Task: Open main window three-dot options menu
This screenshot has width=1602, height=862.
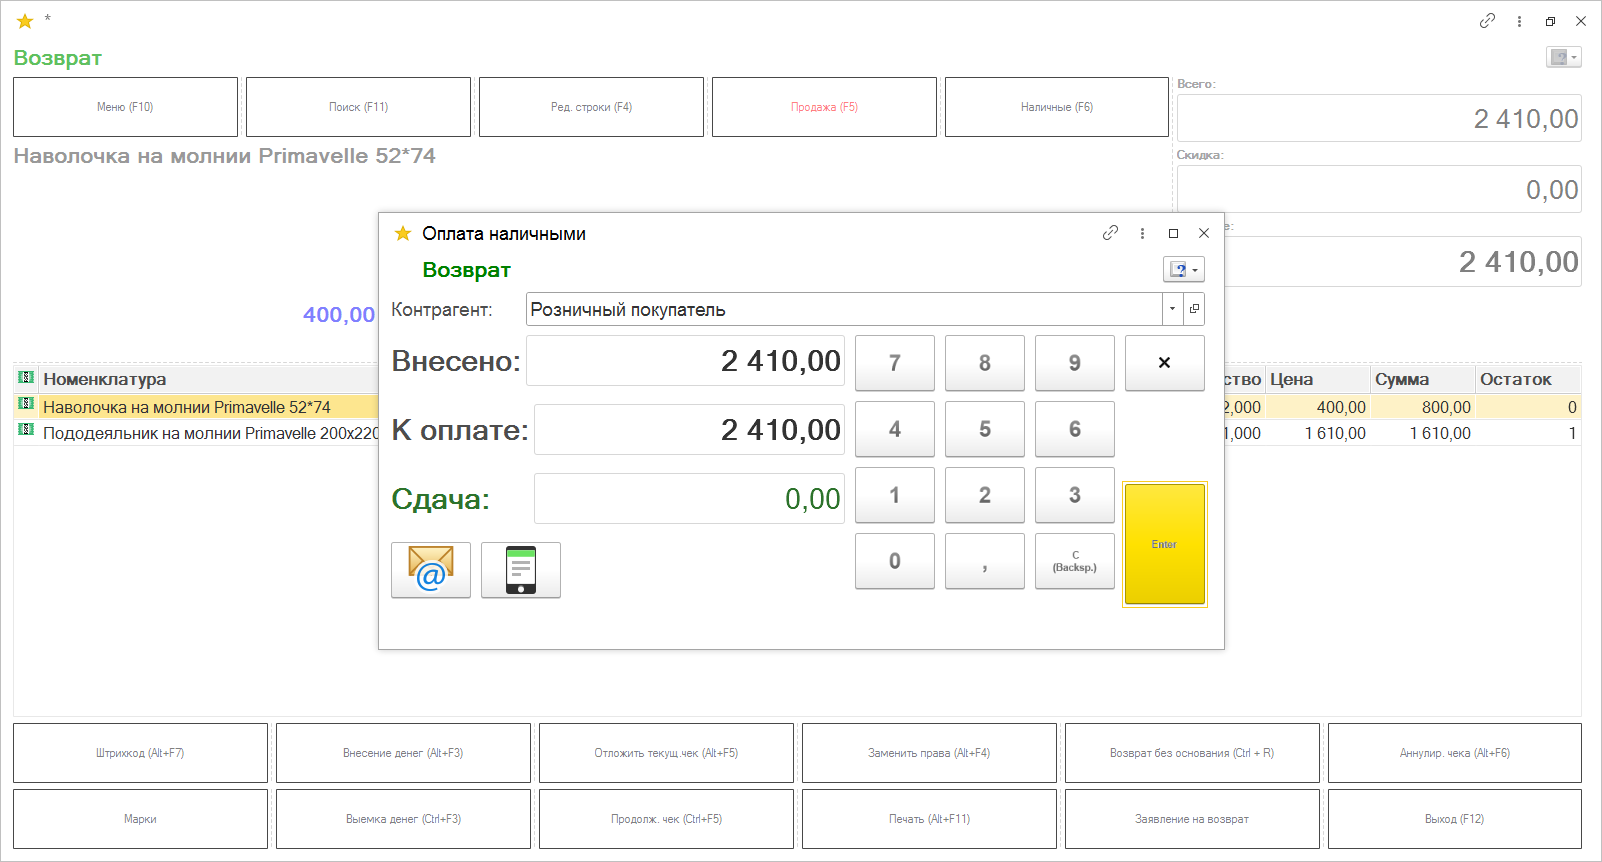Action: (1519, 21)
